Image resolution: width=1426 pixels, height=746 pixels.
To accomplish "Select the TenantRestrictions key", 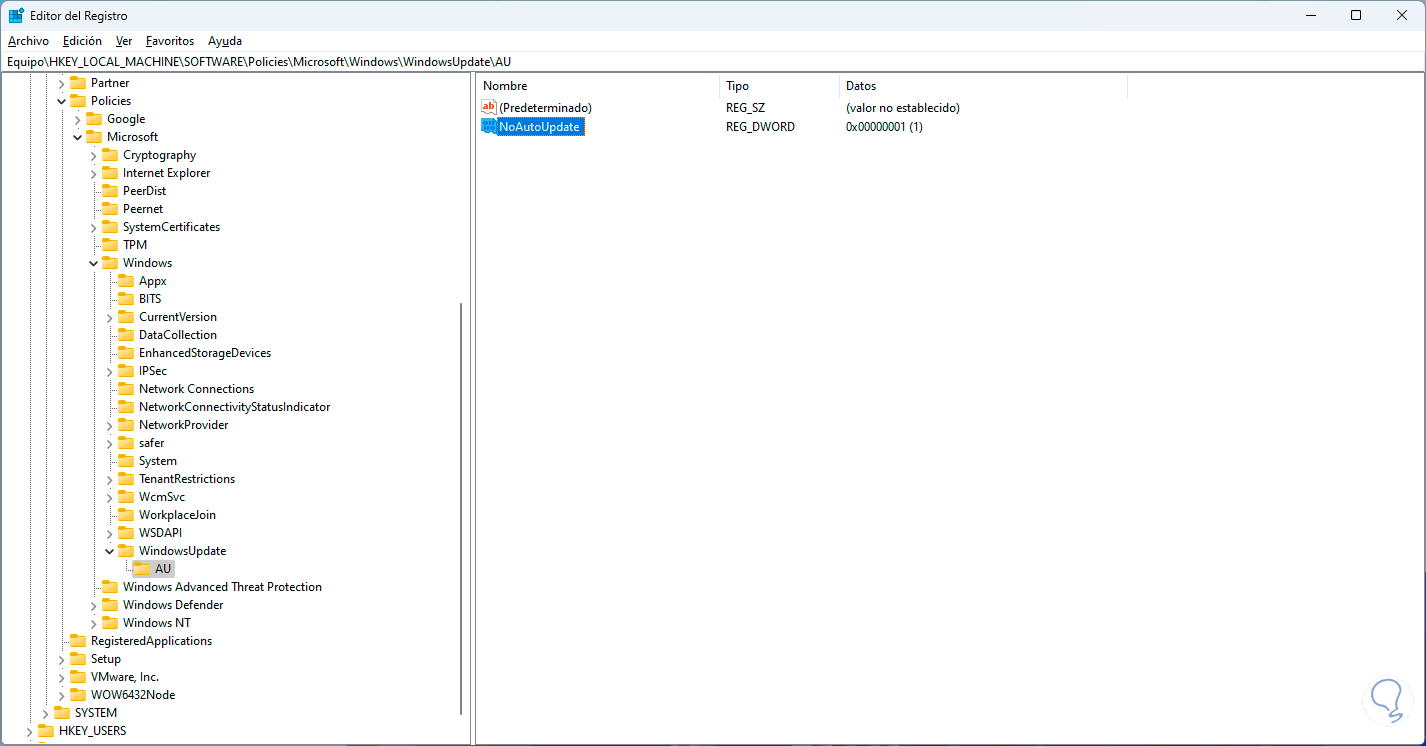I will (187, 479).
